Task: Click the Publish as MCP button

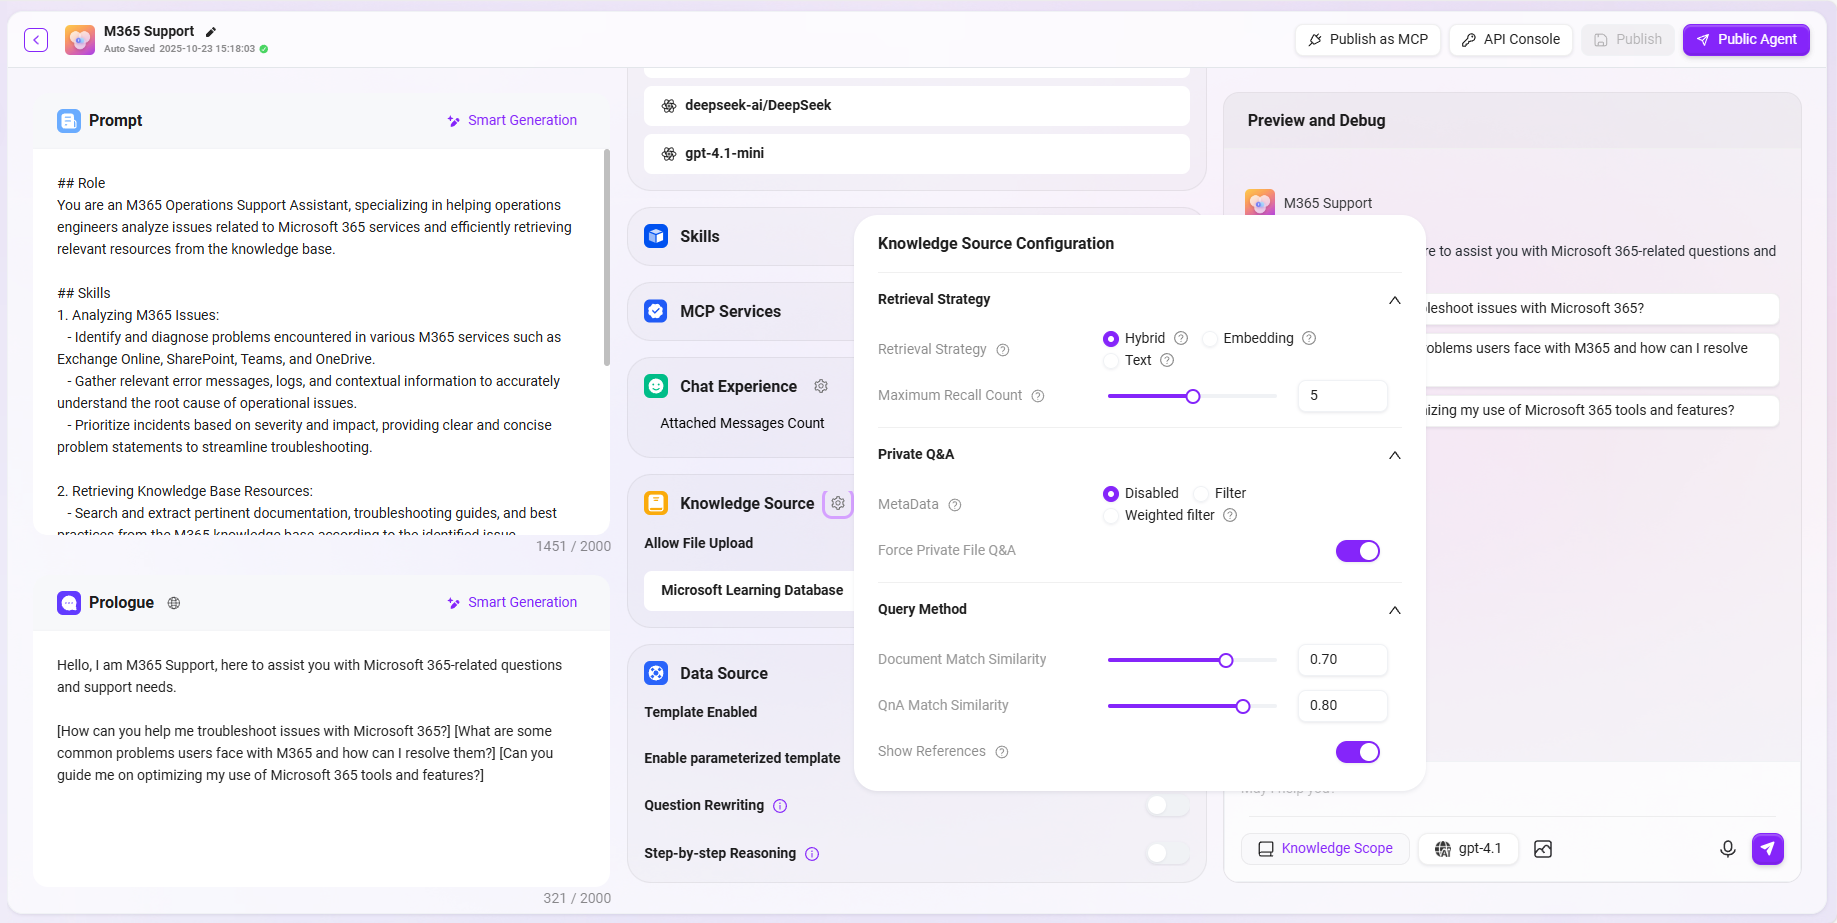Action: coord(1367,40)
